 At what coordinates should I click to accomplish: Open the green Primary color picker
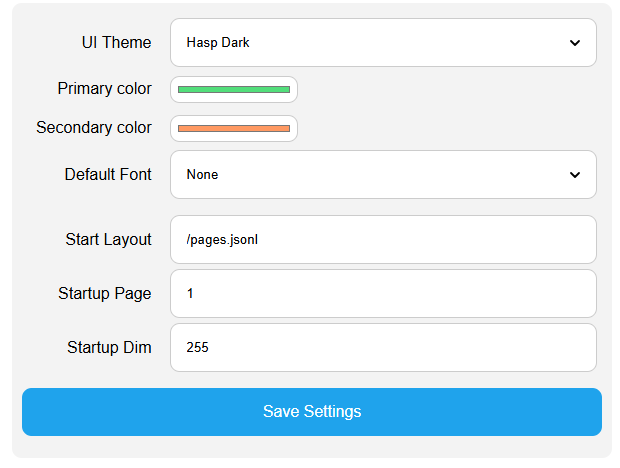pyautogui.click(x=234, y=89)
